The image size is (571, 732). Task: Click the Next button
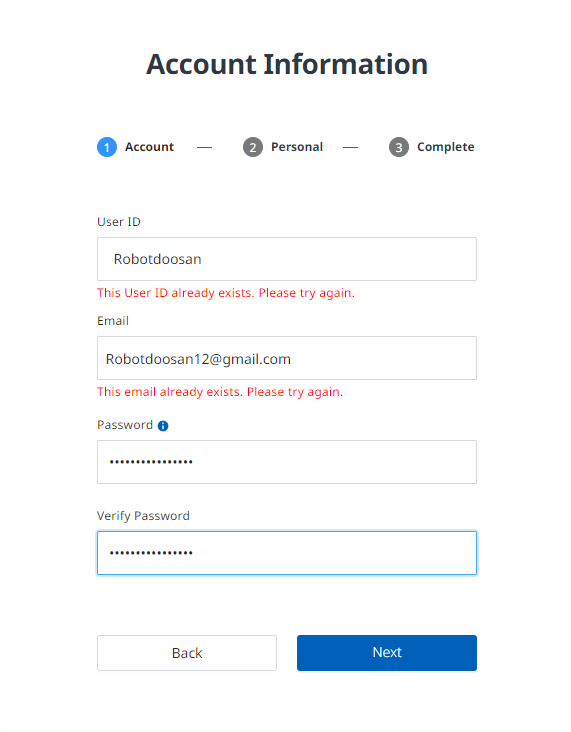[387, 653]
